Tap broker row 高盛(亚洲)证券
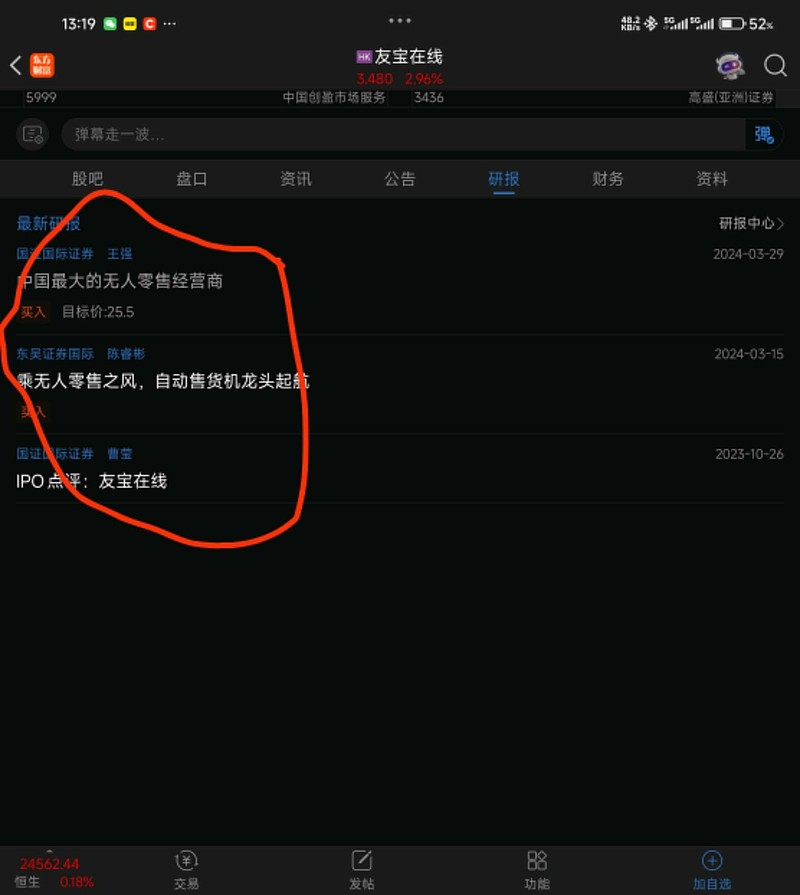800x895 pixels. click(x=731, y=98)
